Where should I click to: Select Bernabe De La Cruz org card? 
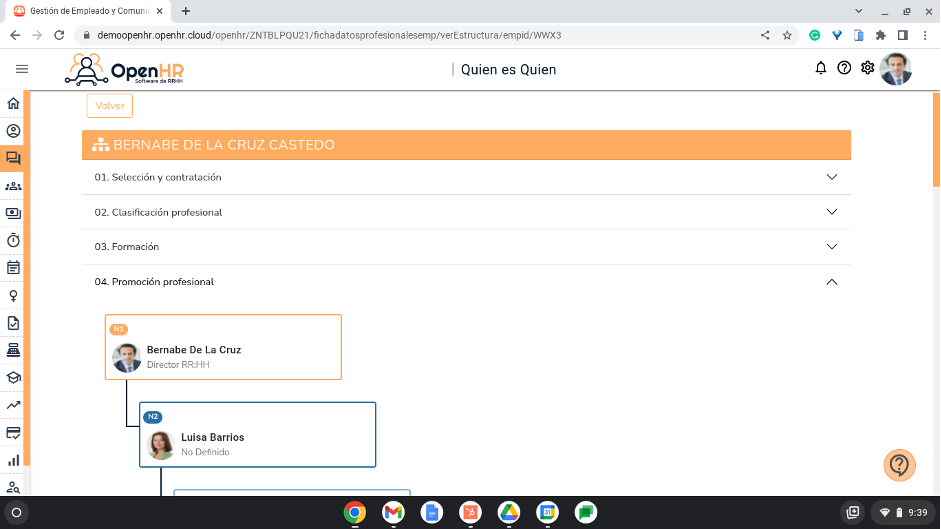coord(223,348)
